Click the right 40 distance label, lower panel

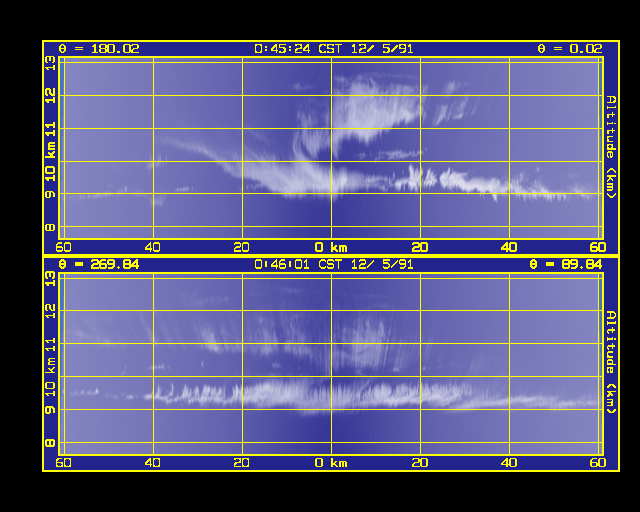pos(509,463)
